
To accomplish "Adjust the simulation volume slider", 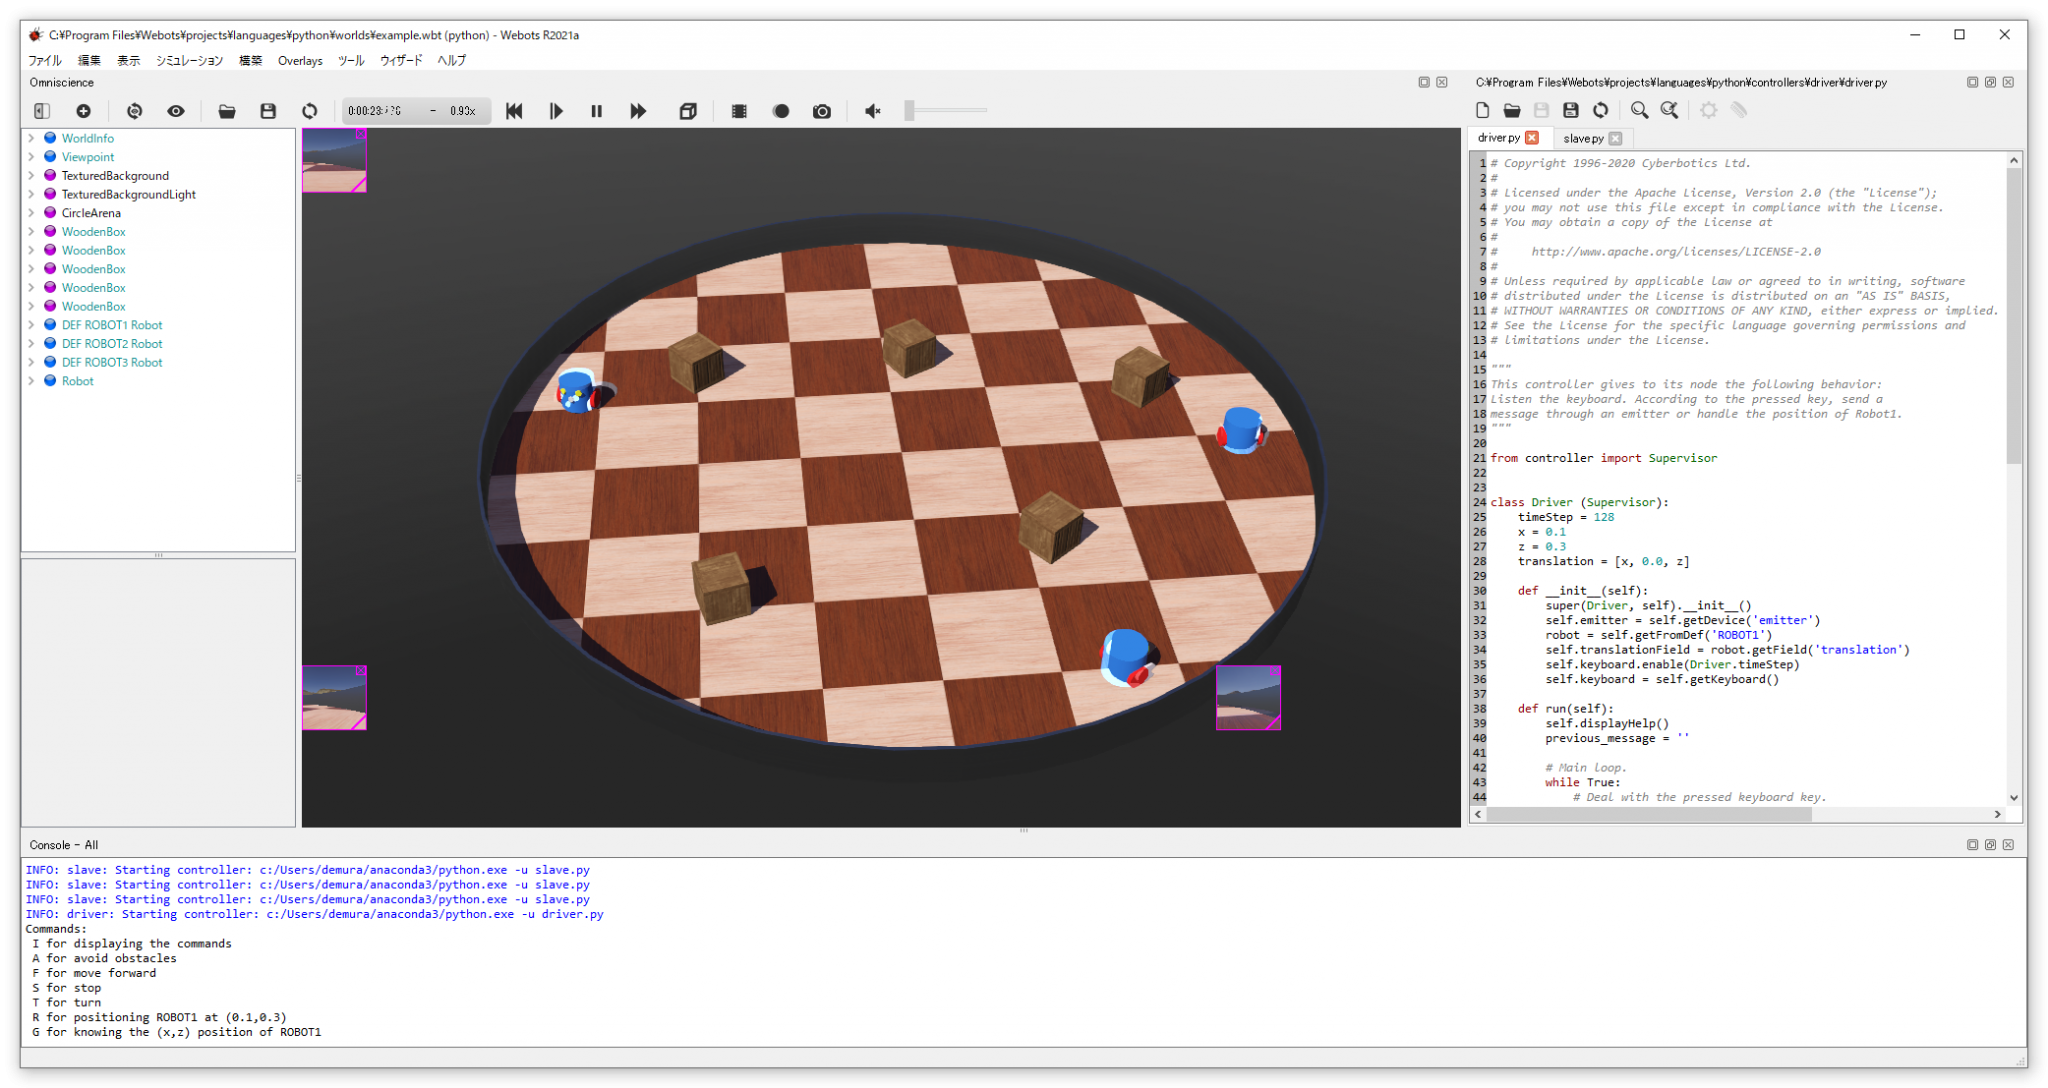I will pyautogui.click(x=910, y=111).
